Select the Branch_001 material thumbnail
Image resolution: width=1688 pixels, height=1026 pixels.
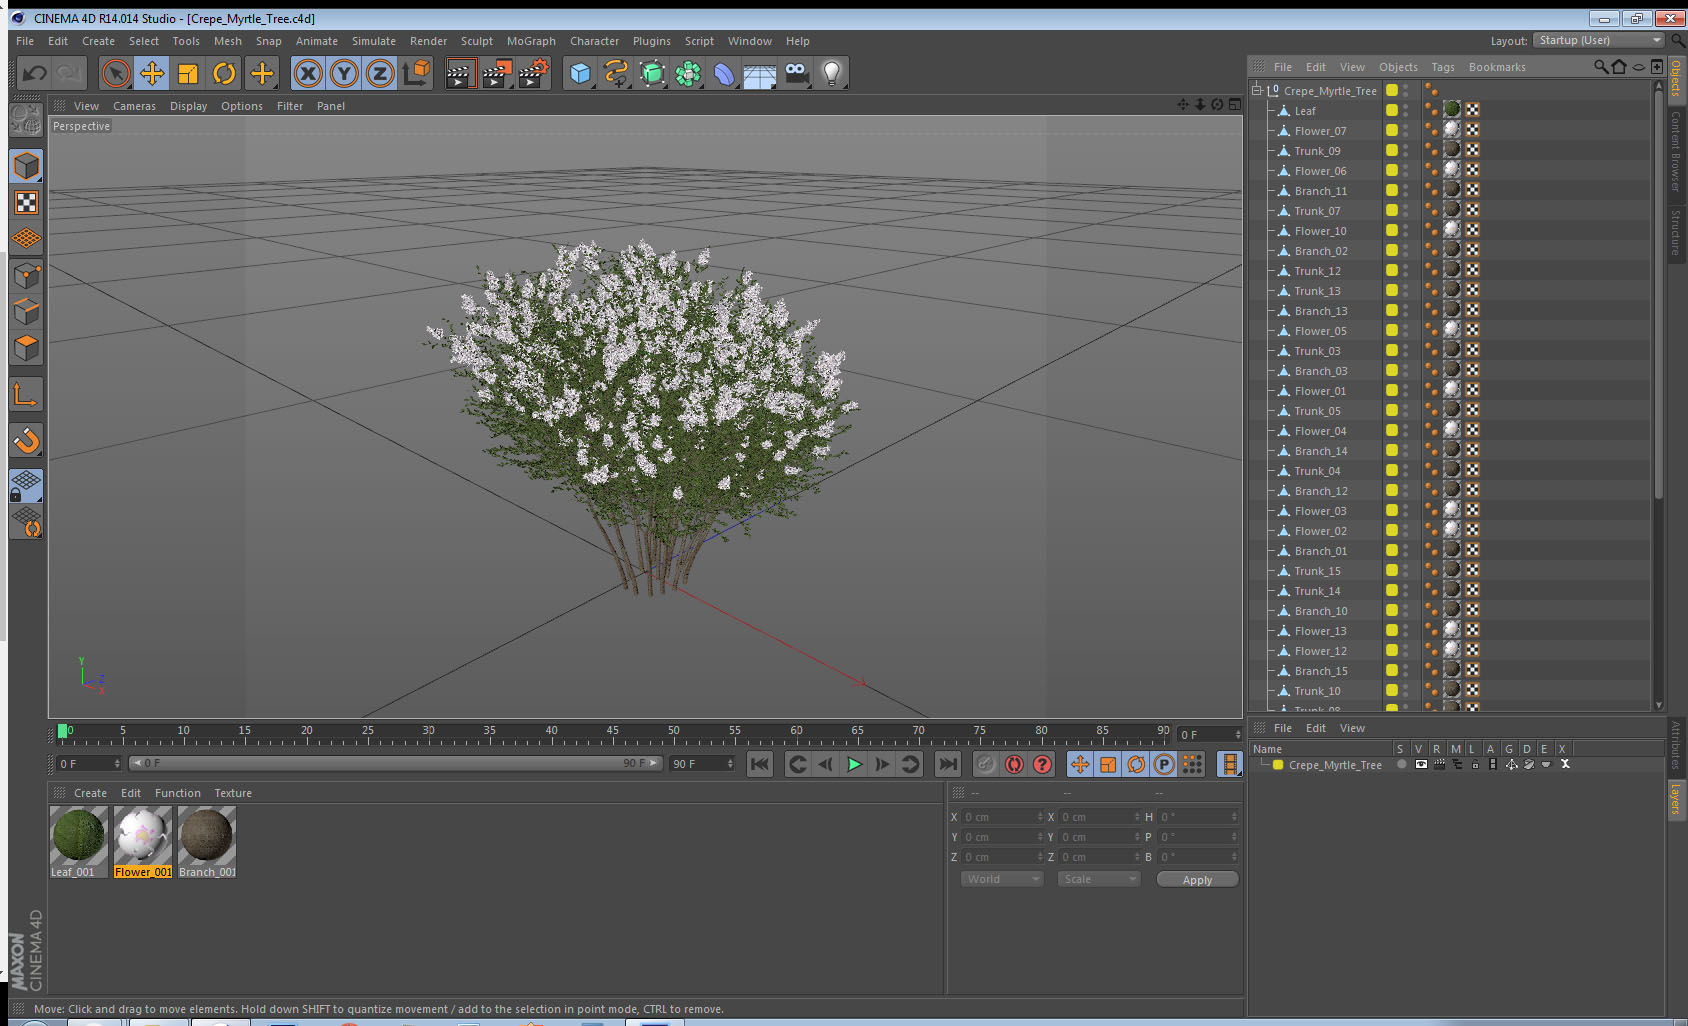coord(206,835)
